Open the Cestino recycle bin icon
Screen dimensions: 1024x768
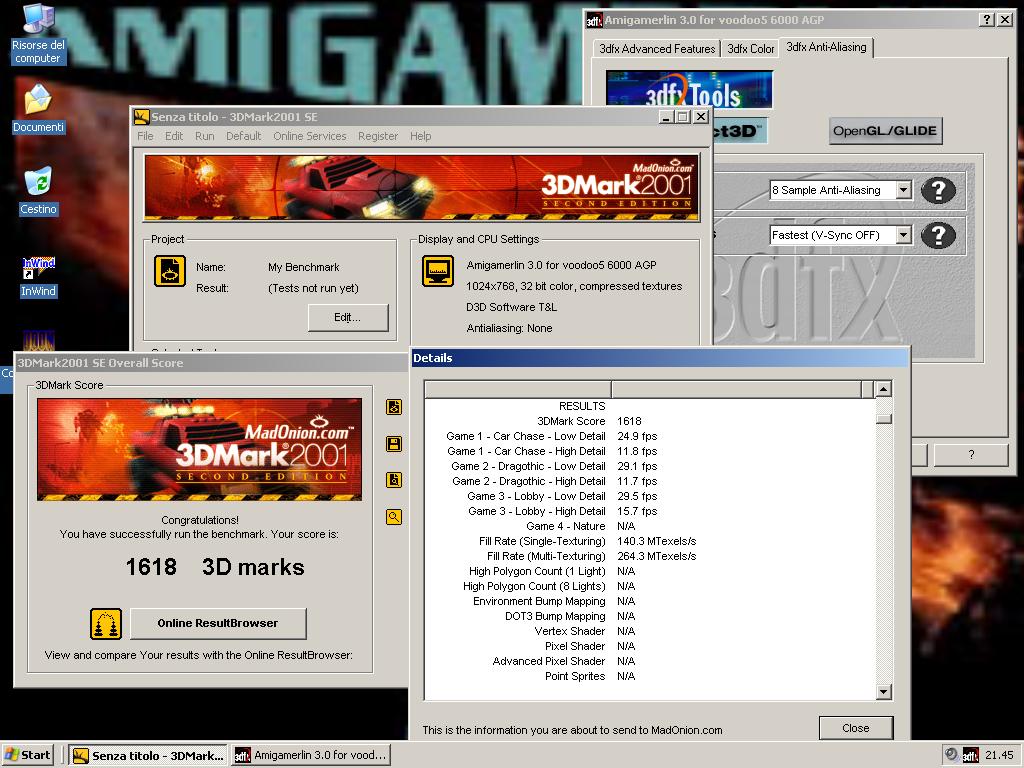tap(38, 191)
